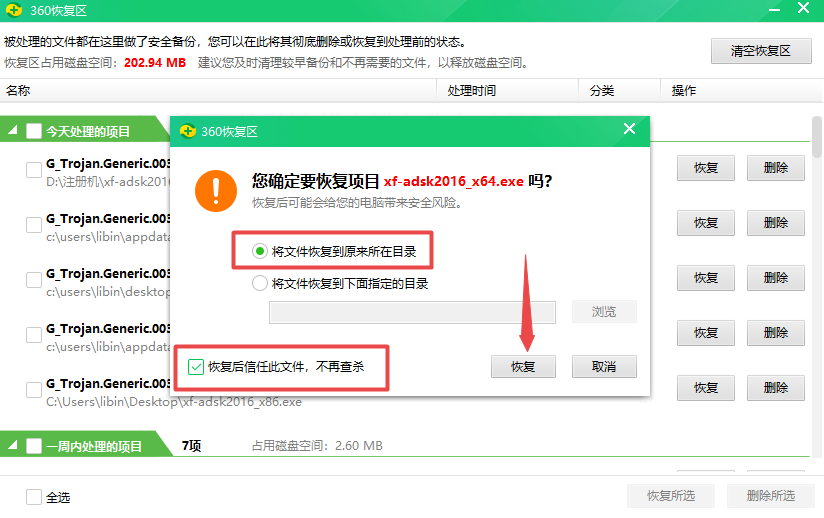Sort by the 处理时间 column header
The width and height of the screenshot is (824, 518).
(x=472, y=91)
